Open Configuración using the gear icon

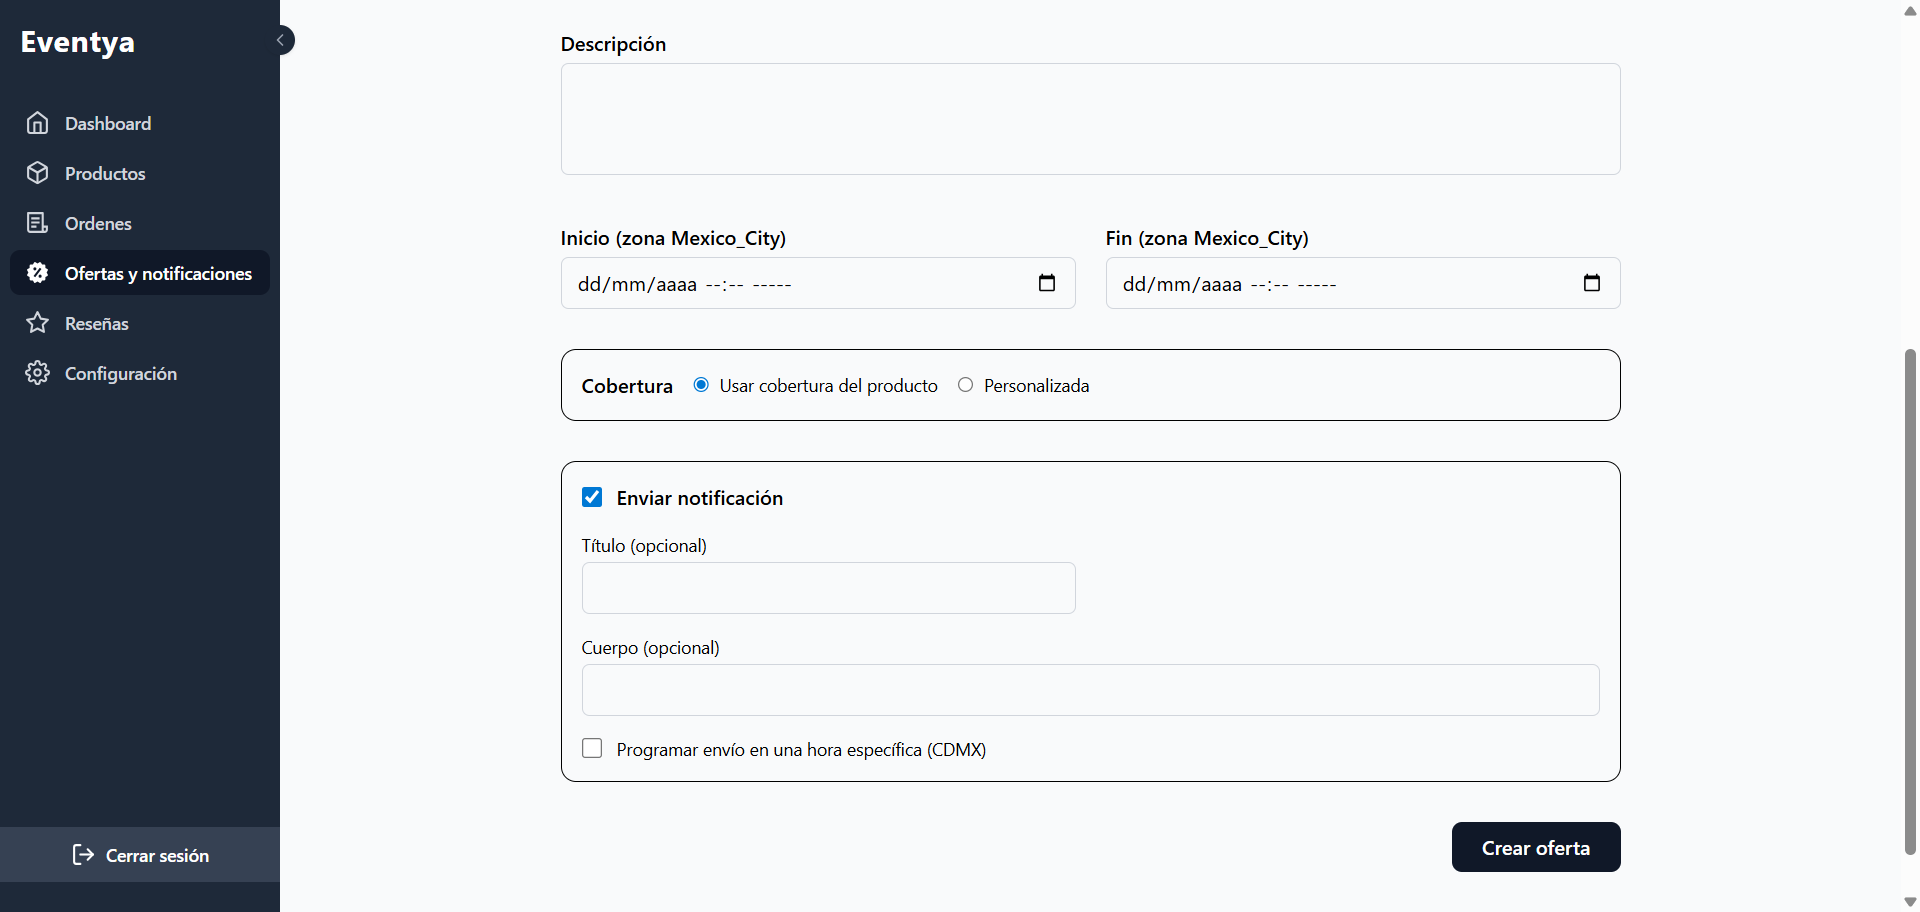point(38,373)
